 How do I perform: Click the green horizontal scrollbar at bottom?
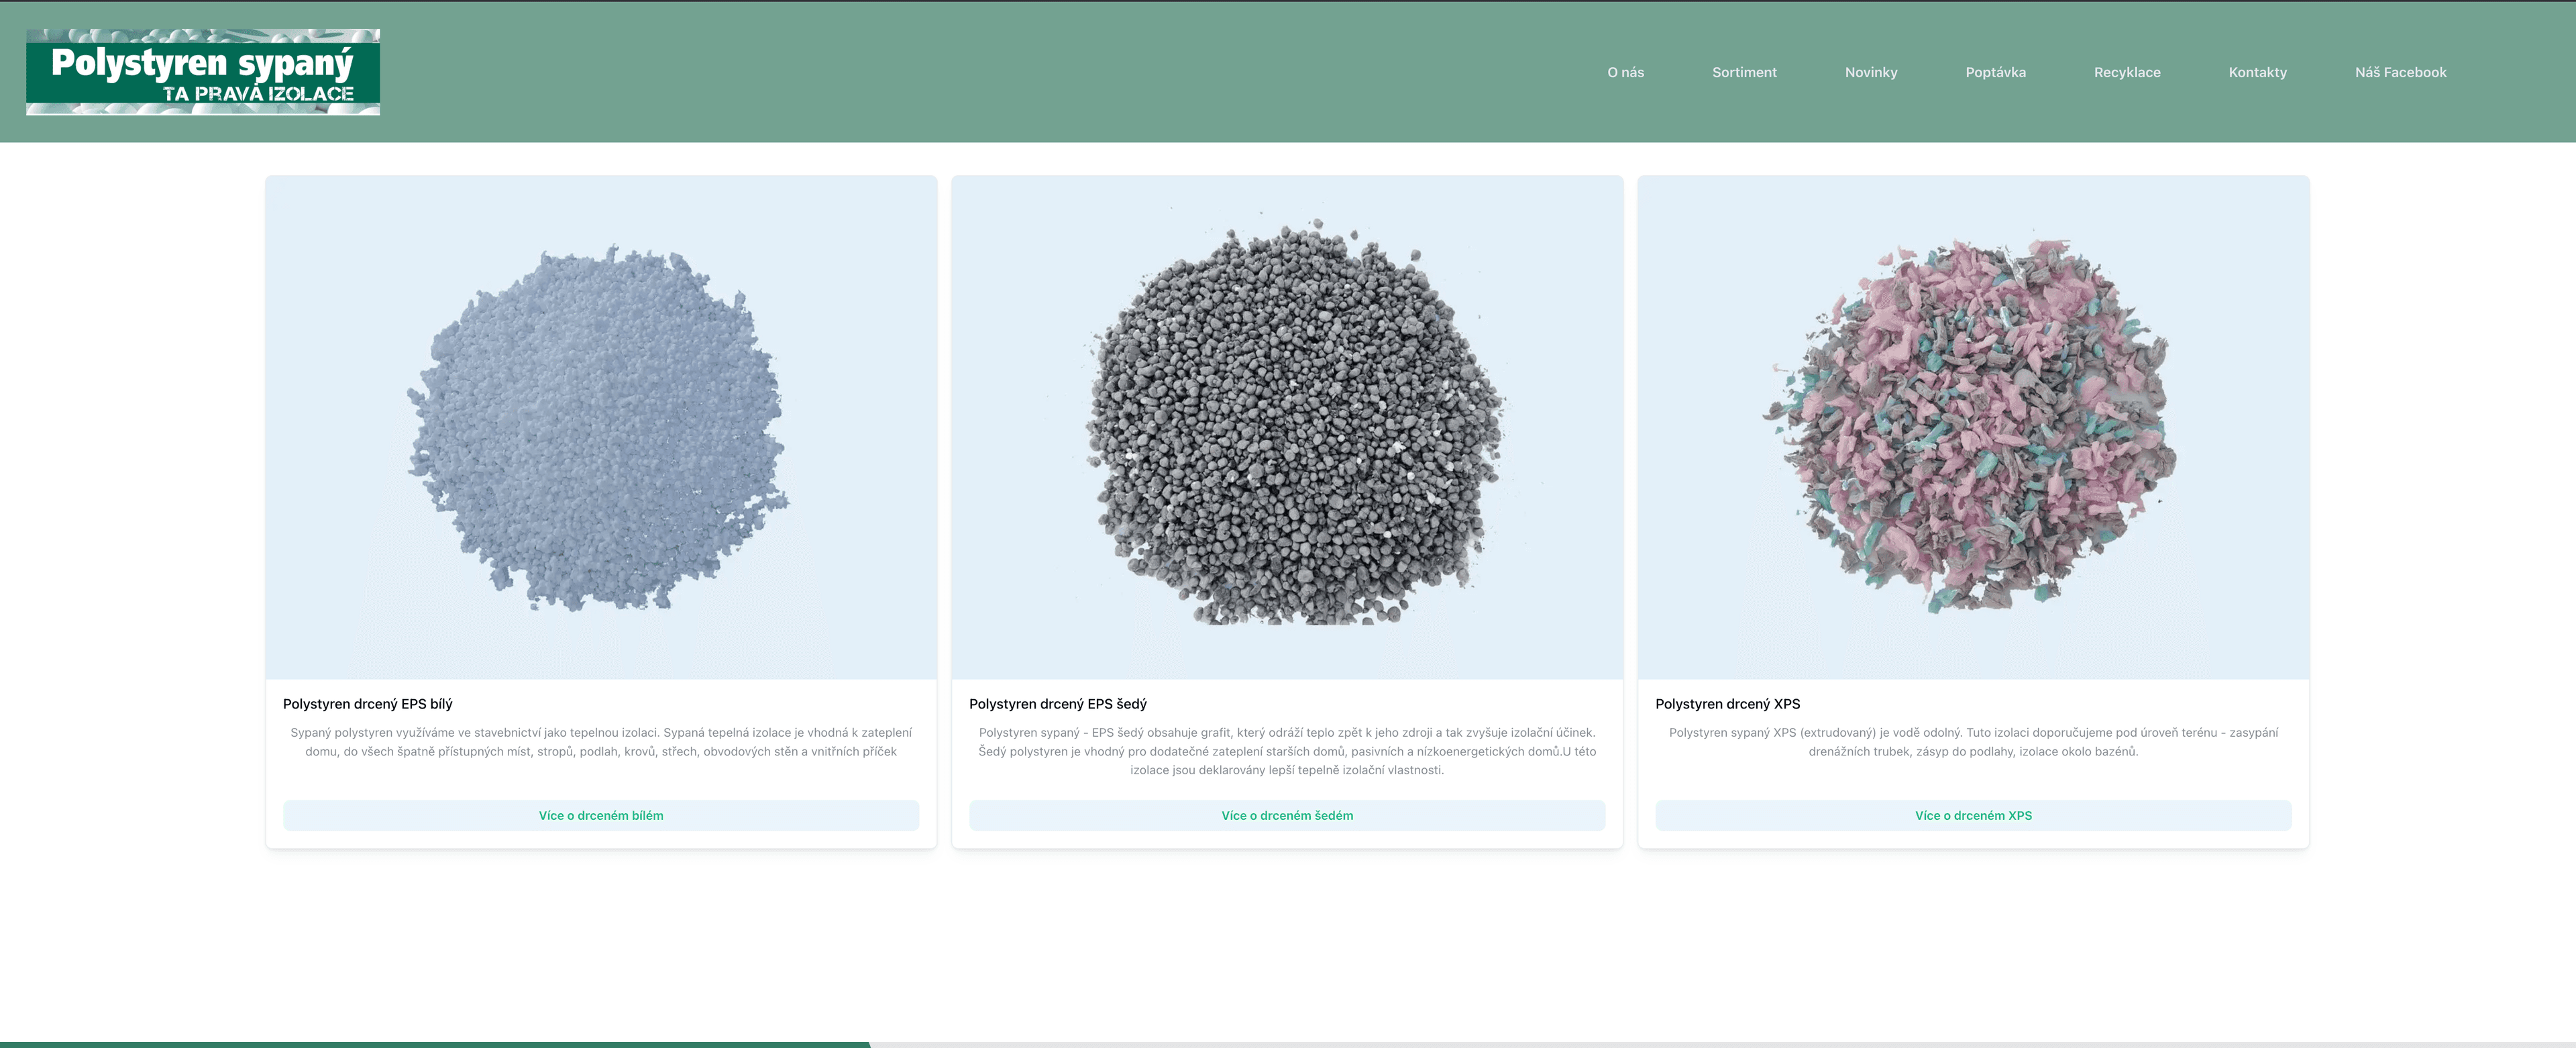435,1044
